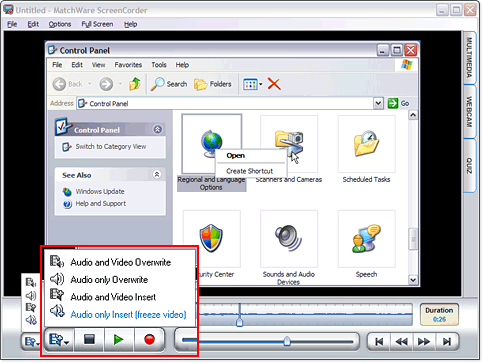Open the ScreenCorder Options menu
The height and width of the screenshot is (364, 483).
[60, 24]
